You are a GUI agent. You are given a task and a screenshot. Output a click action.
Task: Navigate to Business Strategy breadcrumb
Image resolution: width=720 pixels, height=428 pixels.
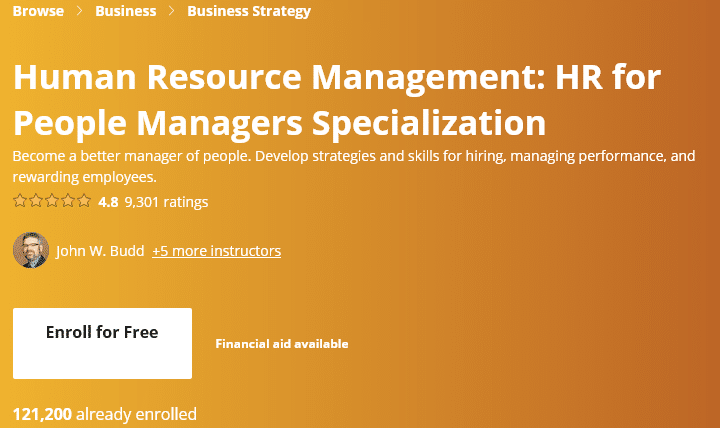point(249,11)
